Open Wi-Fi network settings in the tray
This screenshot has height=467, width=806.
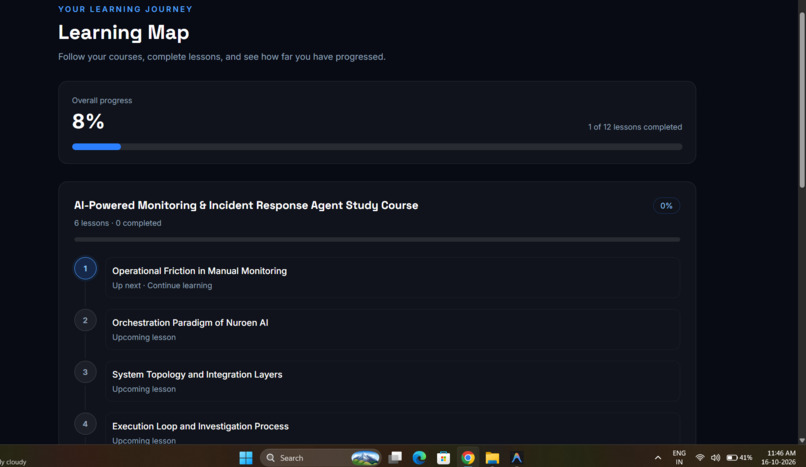[x=700, y=457]
